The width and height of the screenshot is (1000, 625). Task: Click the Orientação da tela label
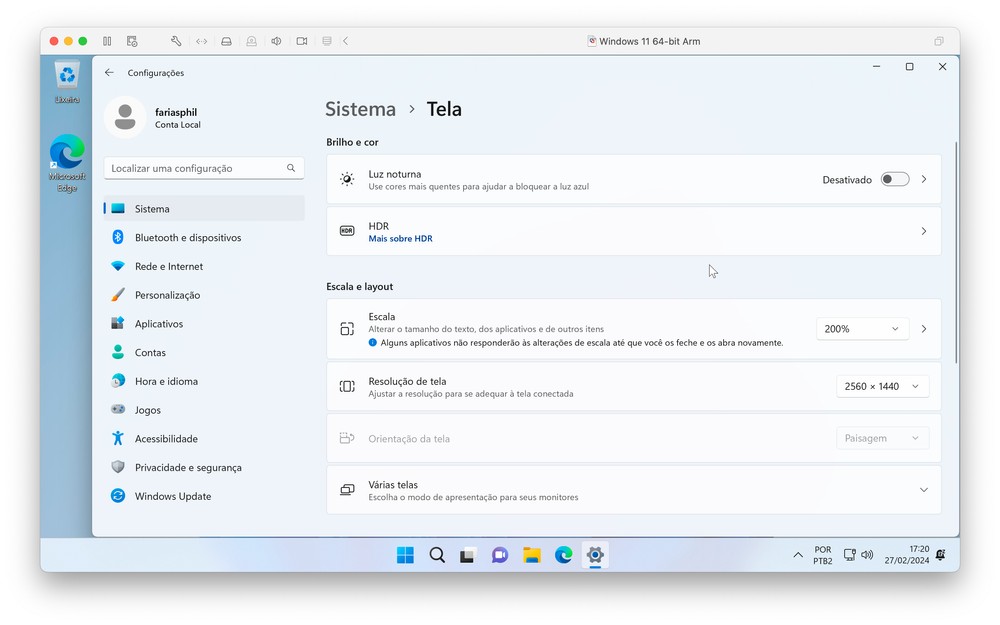409,439
